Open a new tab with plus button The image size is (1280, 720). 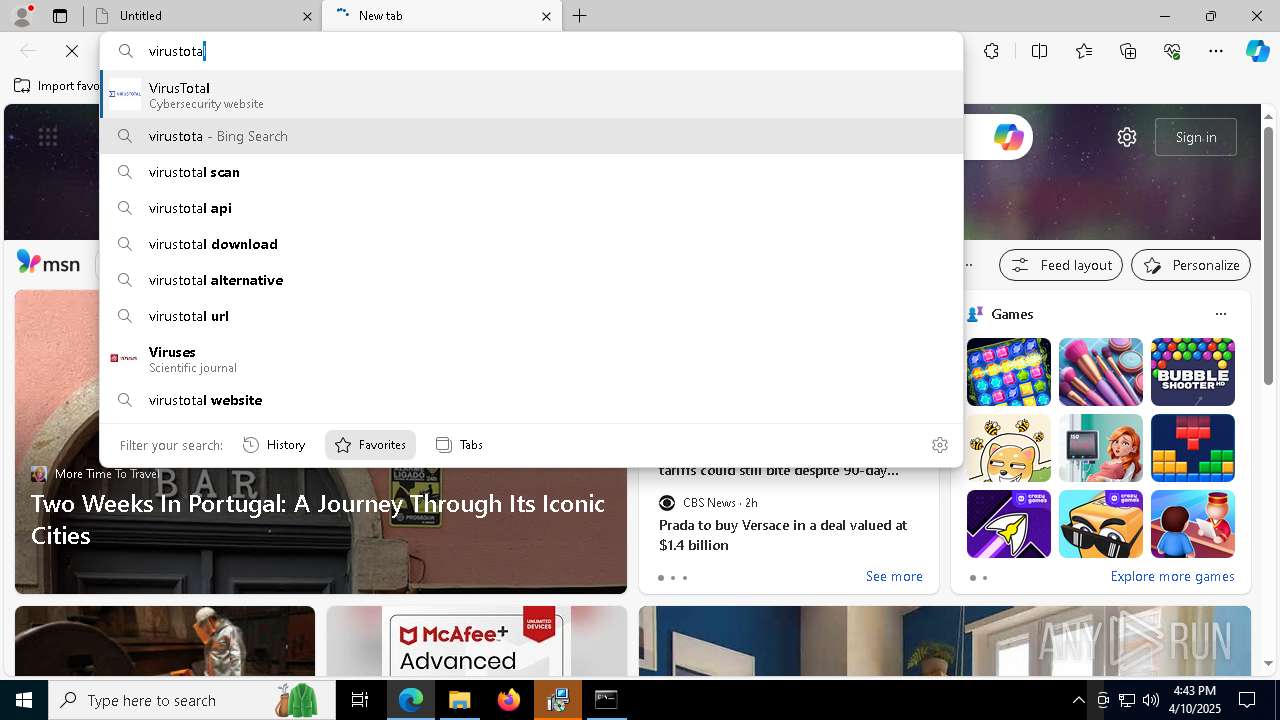pos(580,16)
